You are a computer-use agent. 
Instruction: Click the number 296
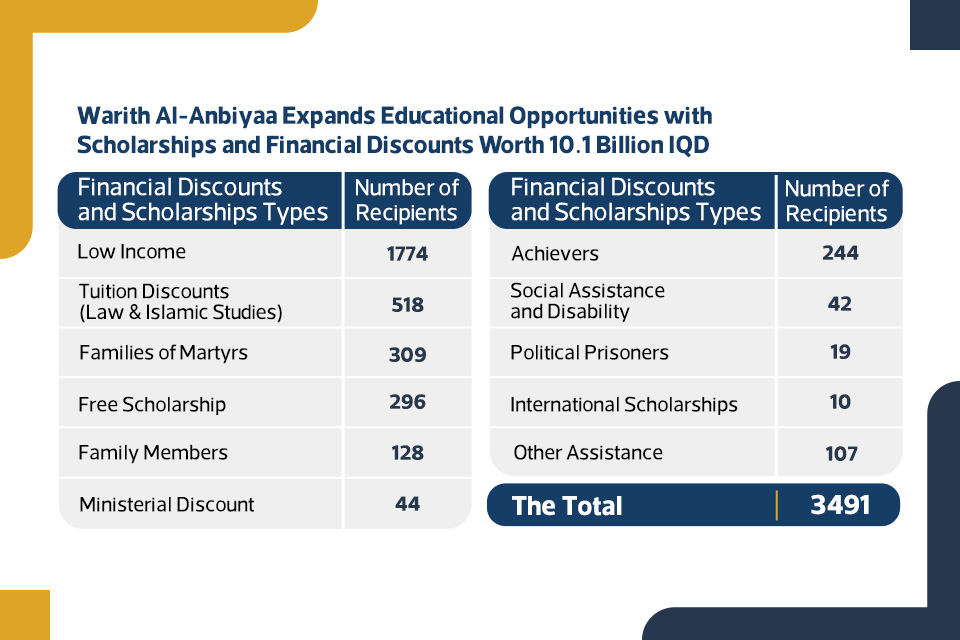(407, 402)
